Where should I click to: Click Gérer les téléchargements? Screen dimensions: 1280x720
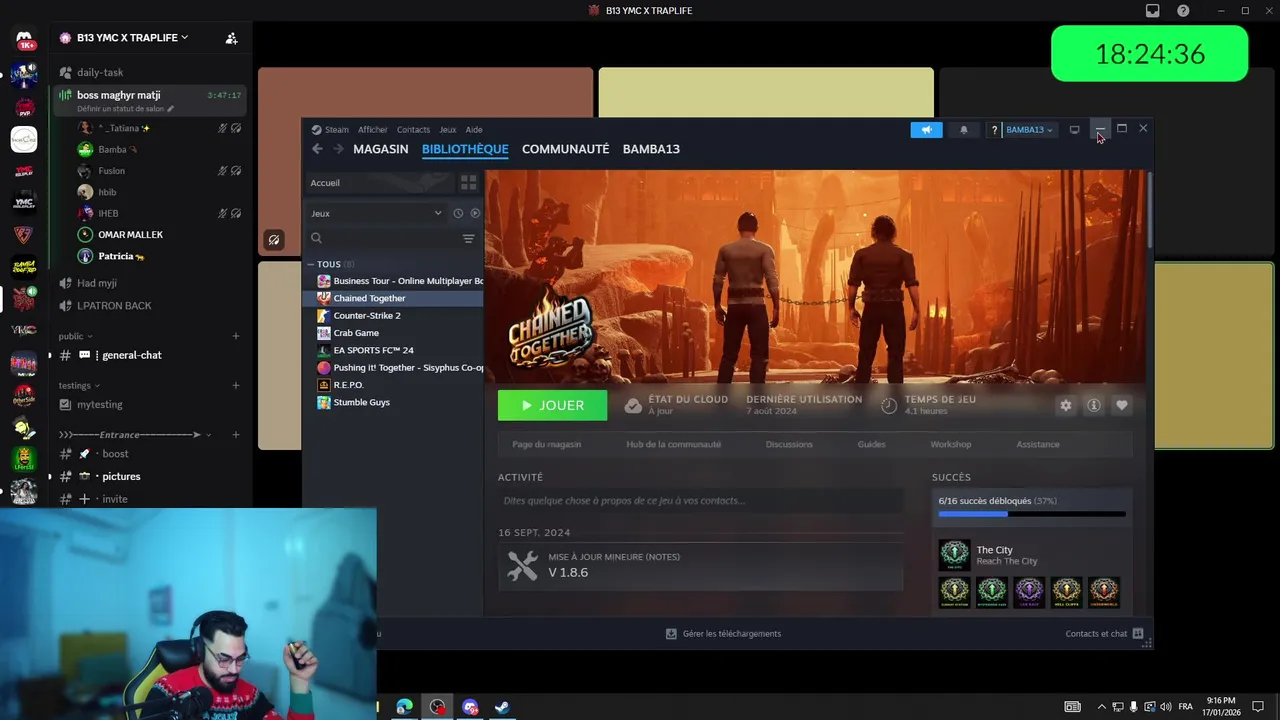(x=724, y=633)
